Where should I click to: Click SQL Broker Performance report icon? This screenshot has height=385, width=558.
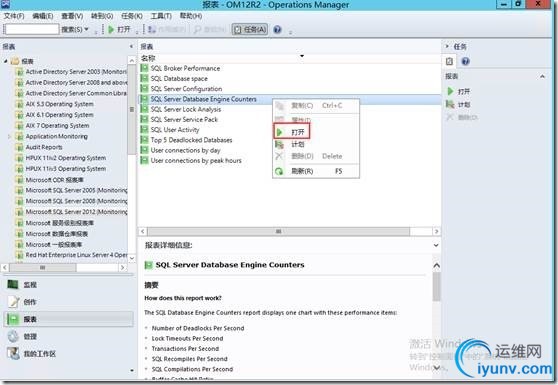[144, 68]
